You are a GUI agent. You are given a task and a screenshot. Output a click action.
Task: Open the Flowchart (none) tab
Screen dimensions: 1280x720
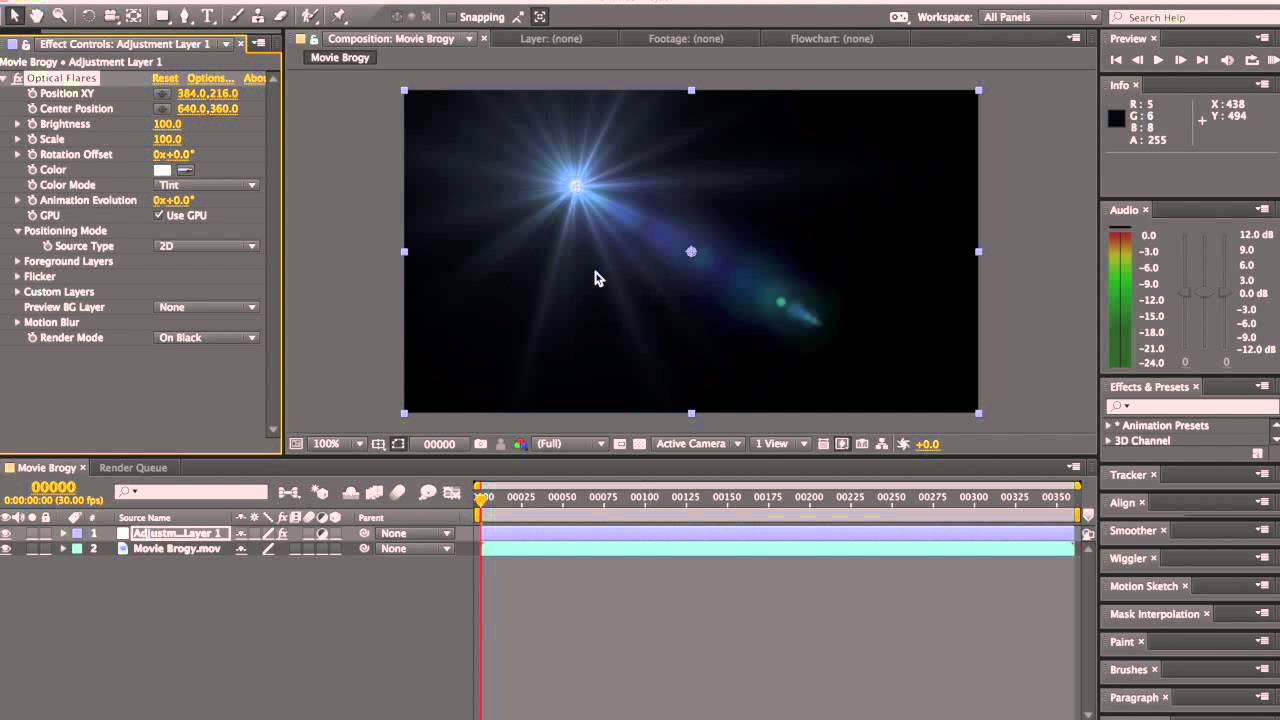click(832, 39)
